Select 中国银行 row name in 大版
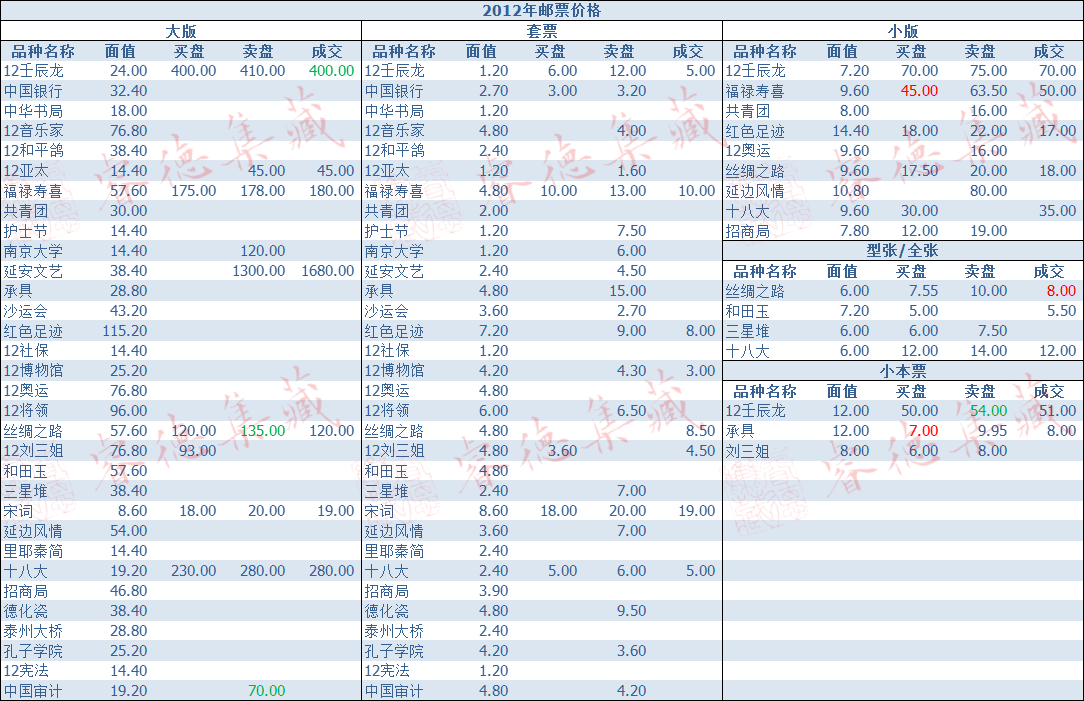 tap(32, 91)
